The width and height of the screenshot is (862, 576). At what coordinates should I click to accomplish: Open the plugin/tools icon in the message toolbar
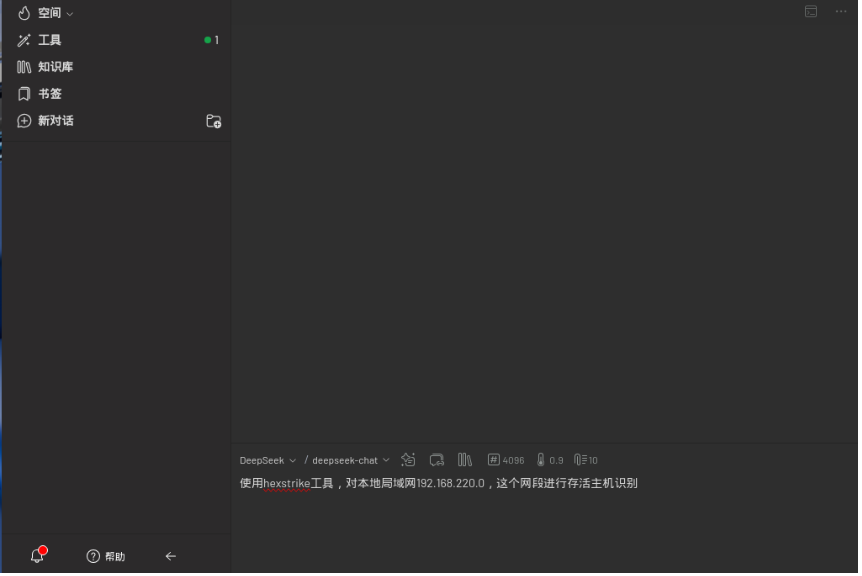click(x=408, y=460)
